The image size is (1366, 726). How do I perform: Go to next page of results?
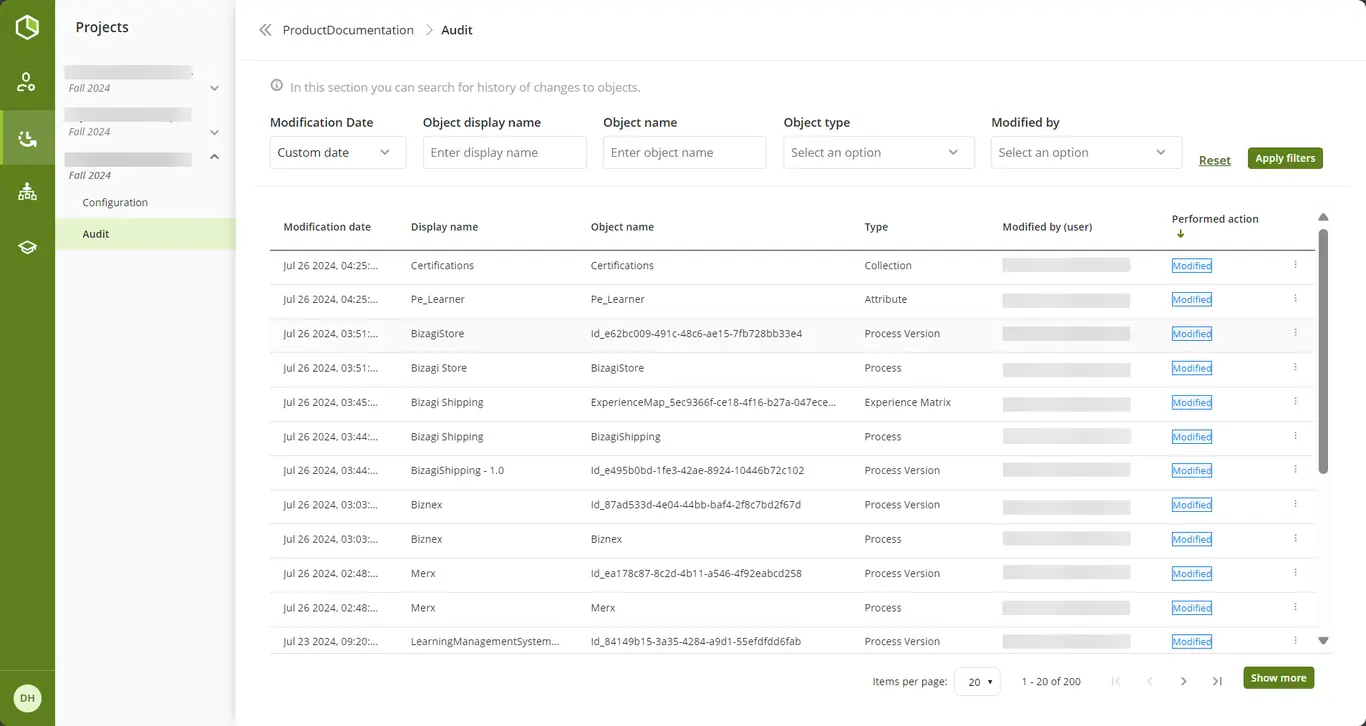click(x=1183, y=681)
